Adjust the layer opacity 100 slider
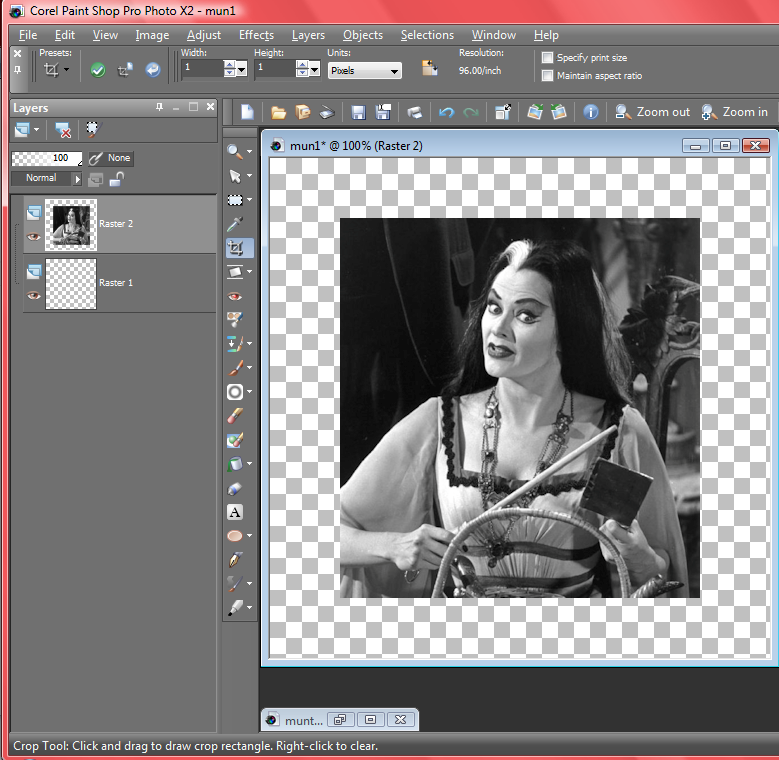 [x=47, y=158]
